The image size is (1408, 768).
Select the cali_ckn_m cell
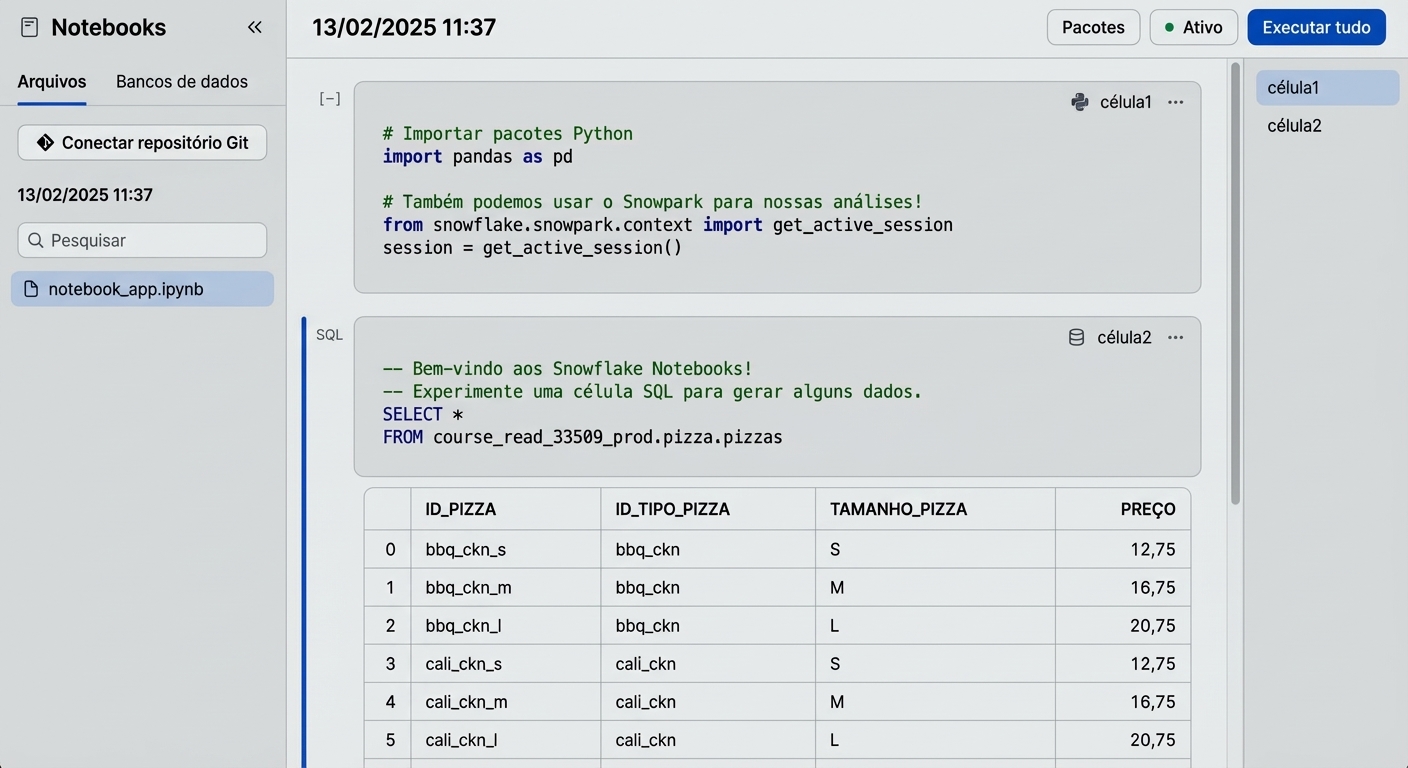click(x=505, y=702)
